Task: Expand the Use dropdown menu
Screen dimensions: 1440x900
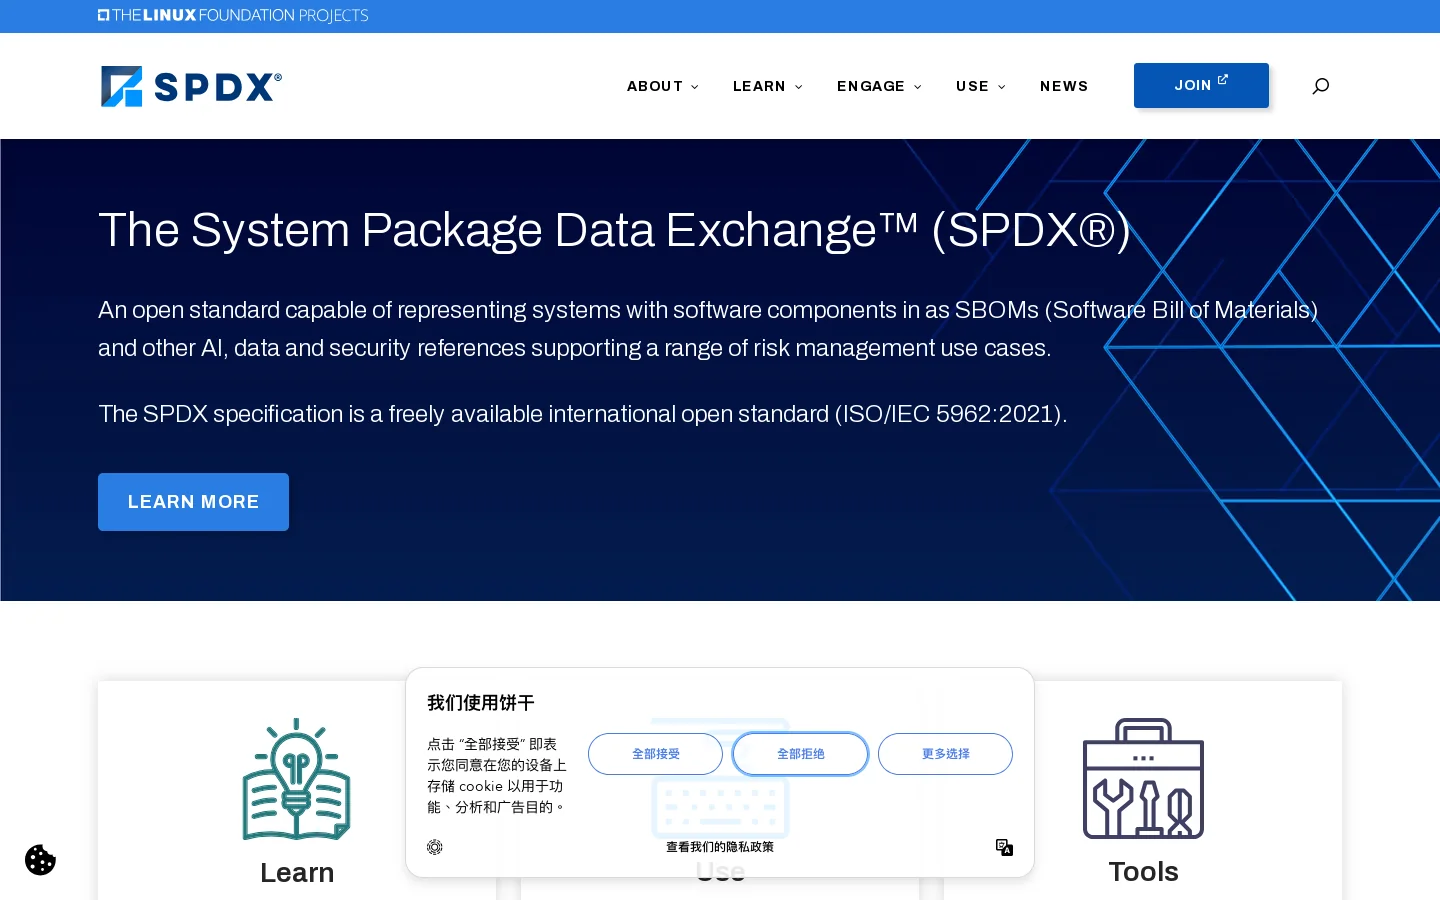Action: coord(981,86)
